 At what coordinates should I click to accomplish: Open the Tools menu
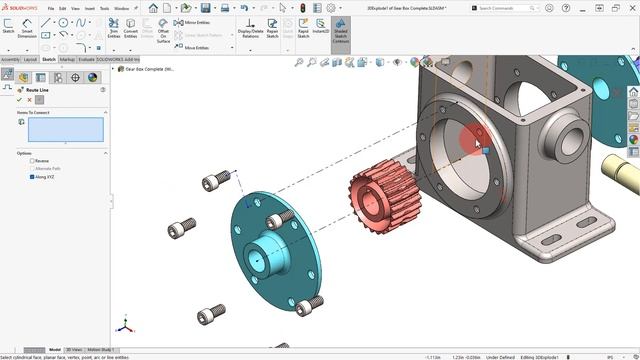[x=104, y=9]
